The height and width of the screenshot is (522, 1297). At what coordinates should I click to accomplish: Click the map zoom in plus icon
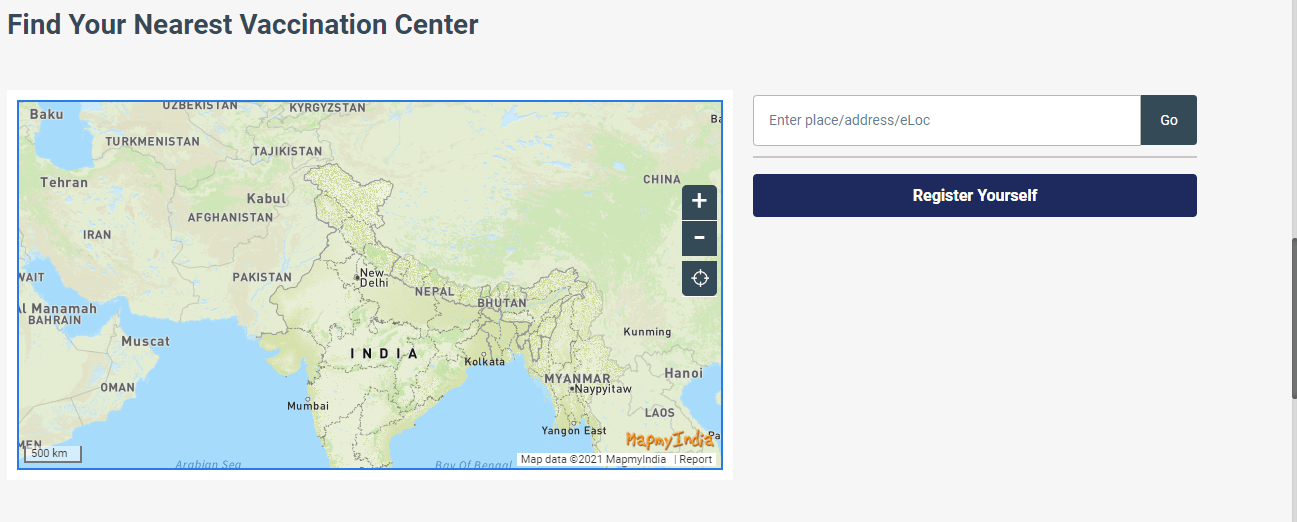coord(699,201)
